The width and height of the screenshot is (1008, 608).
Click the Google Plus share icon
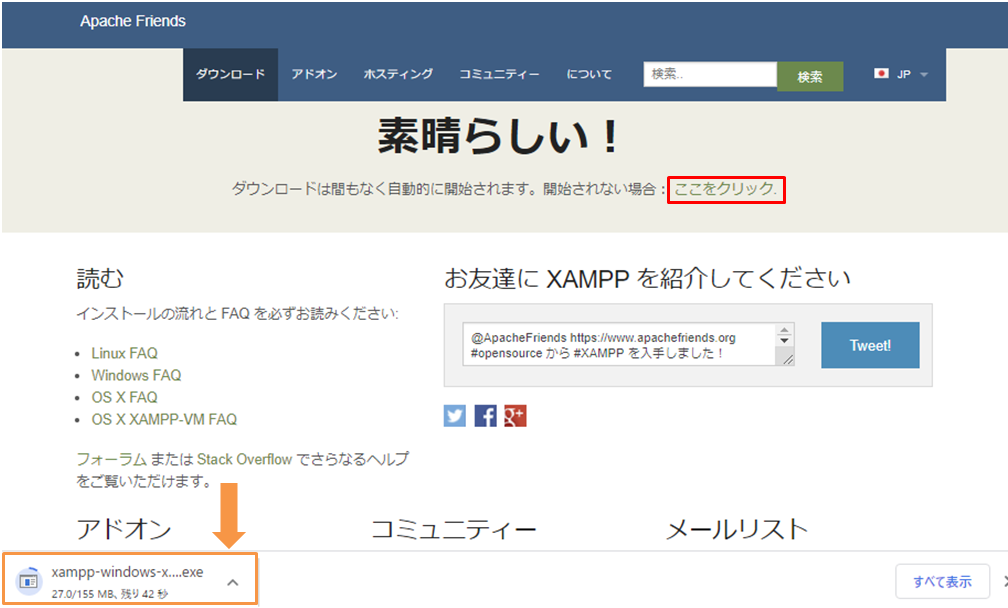coord(515,416)
